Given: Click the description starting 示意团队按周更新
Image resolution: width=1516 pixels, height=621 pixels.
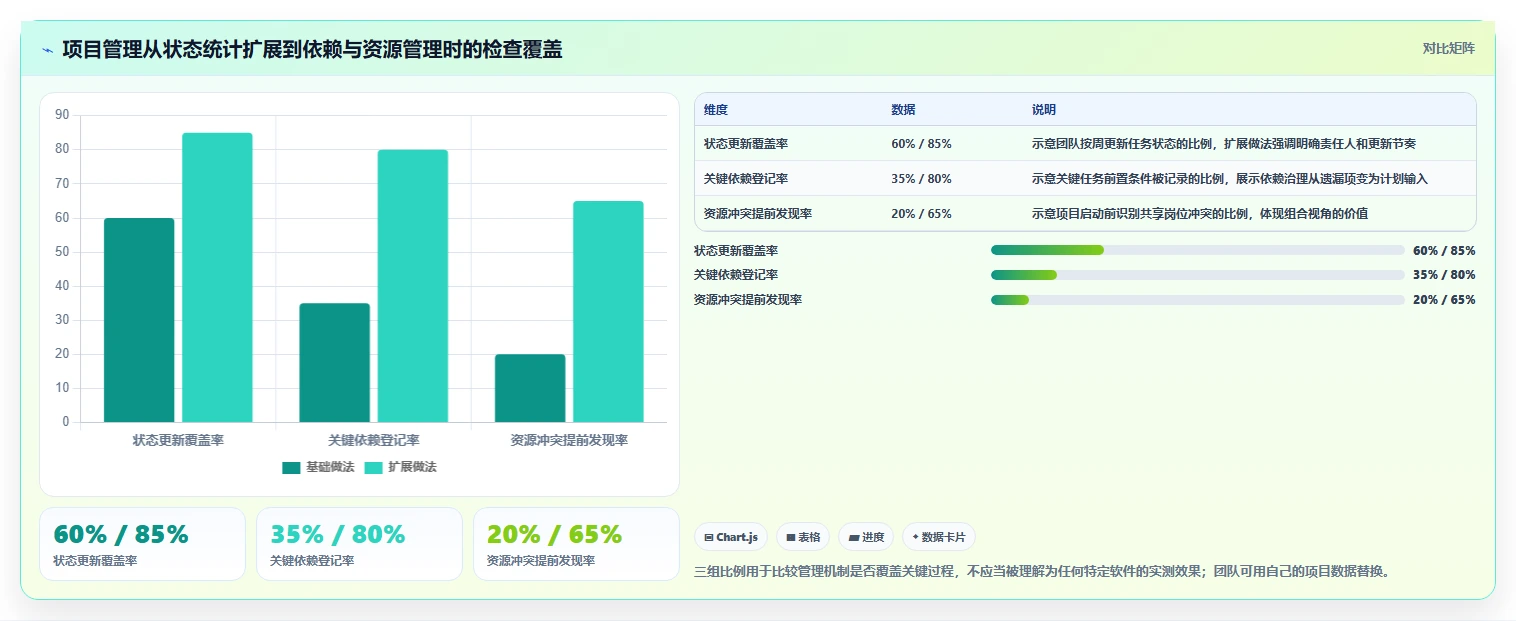Looking at the screenshot, I should tap(1224, 144).
